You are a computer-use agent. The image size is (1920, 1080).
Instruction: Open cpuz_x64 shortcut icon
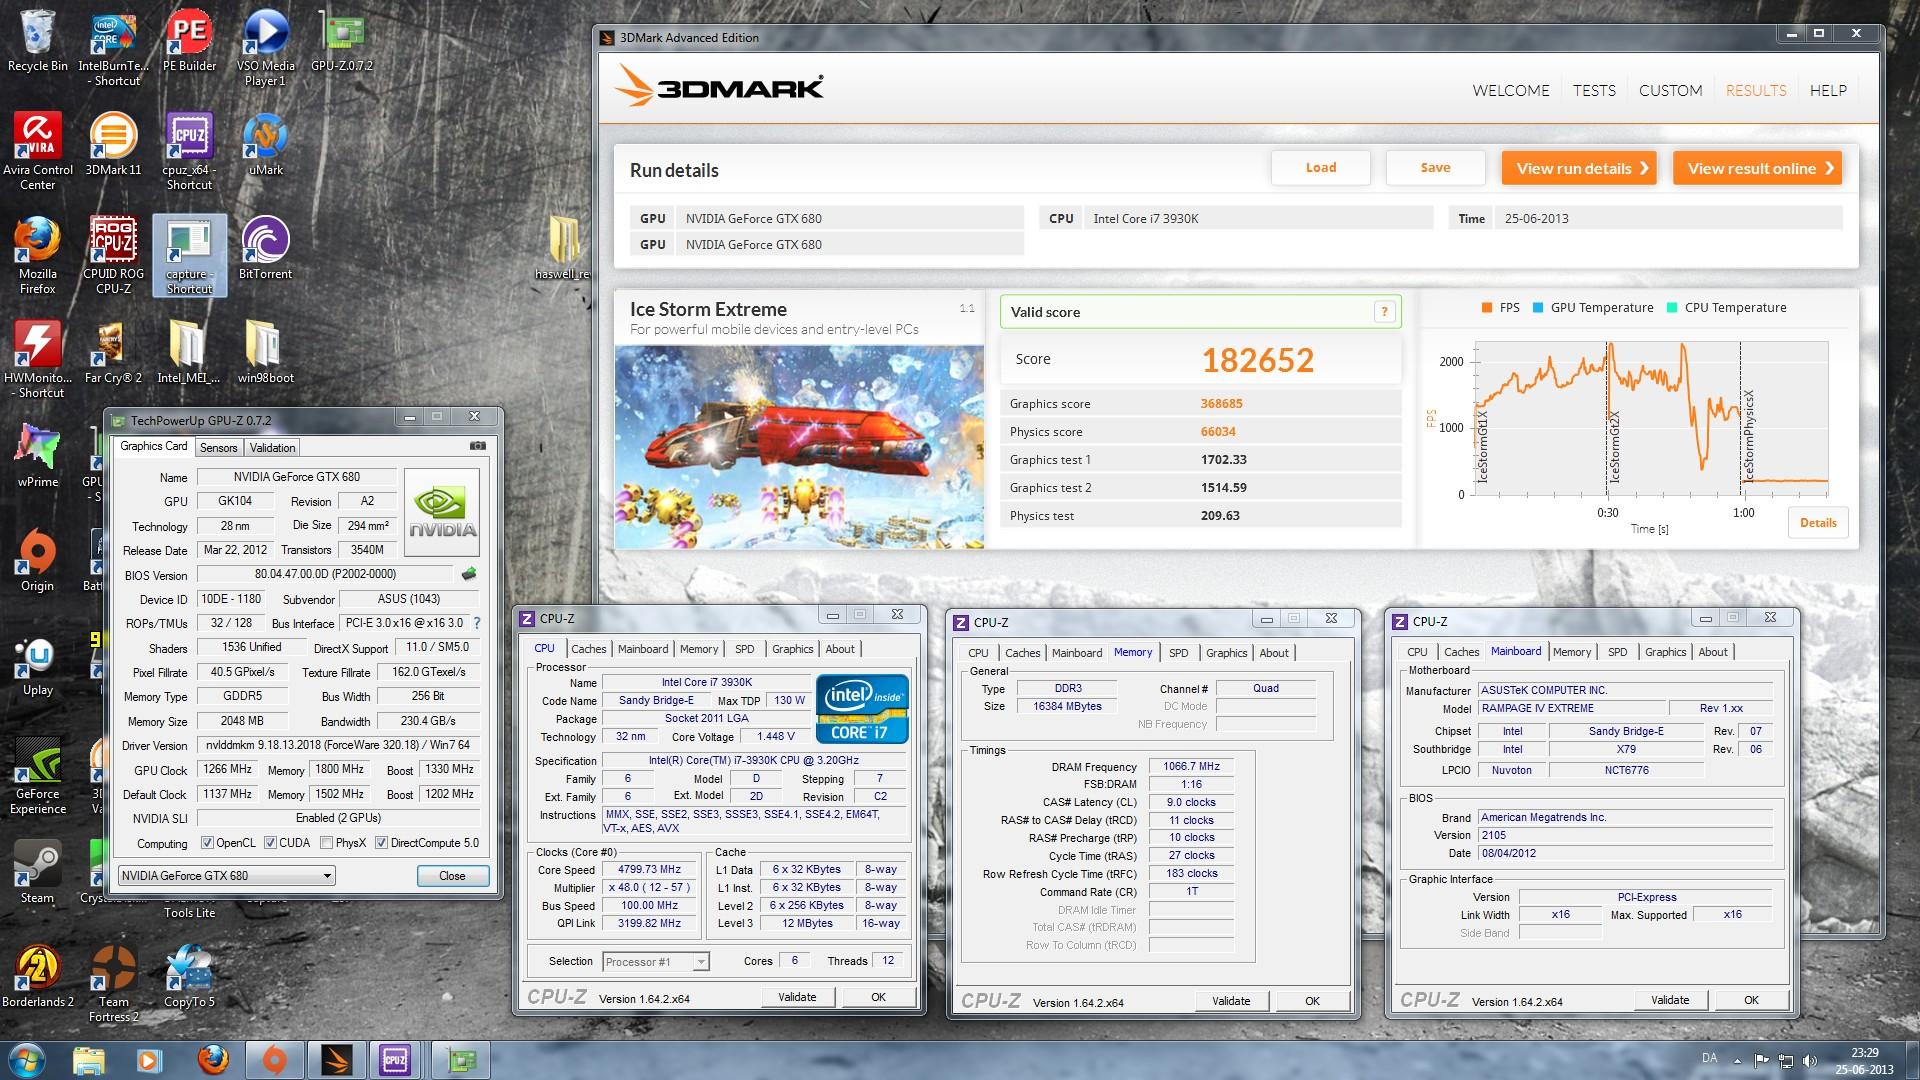[x=189, y=150]
